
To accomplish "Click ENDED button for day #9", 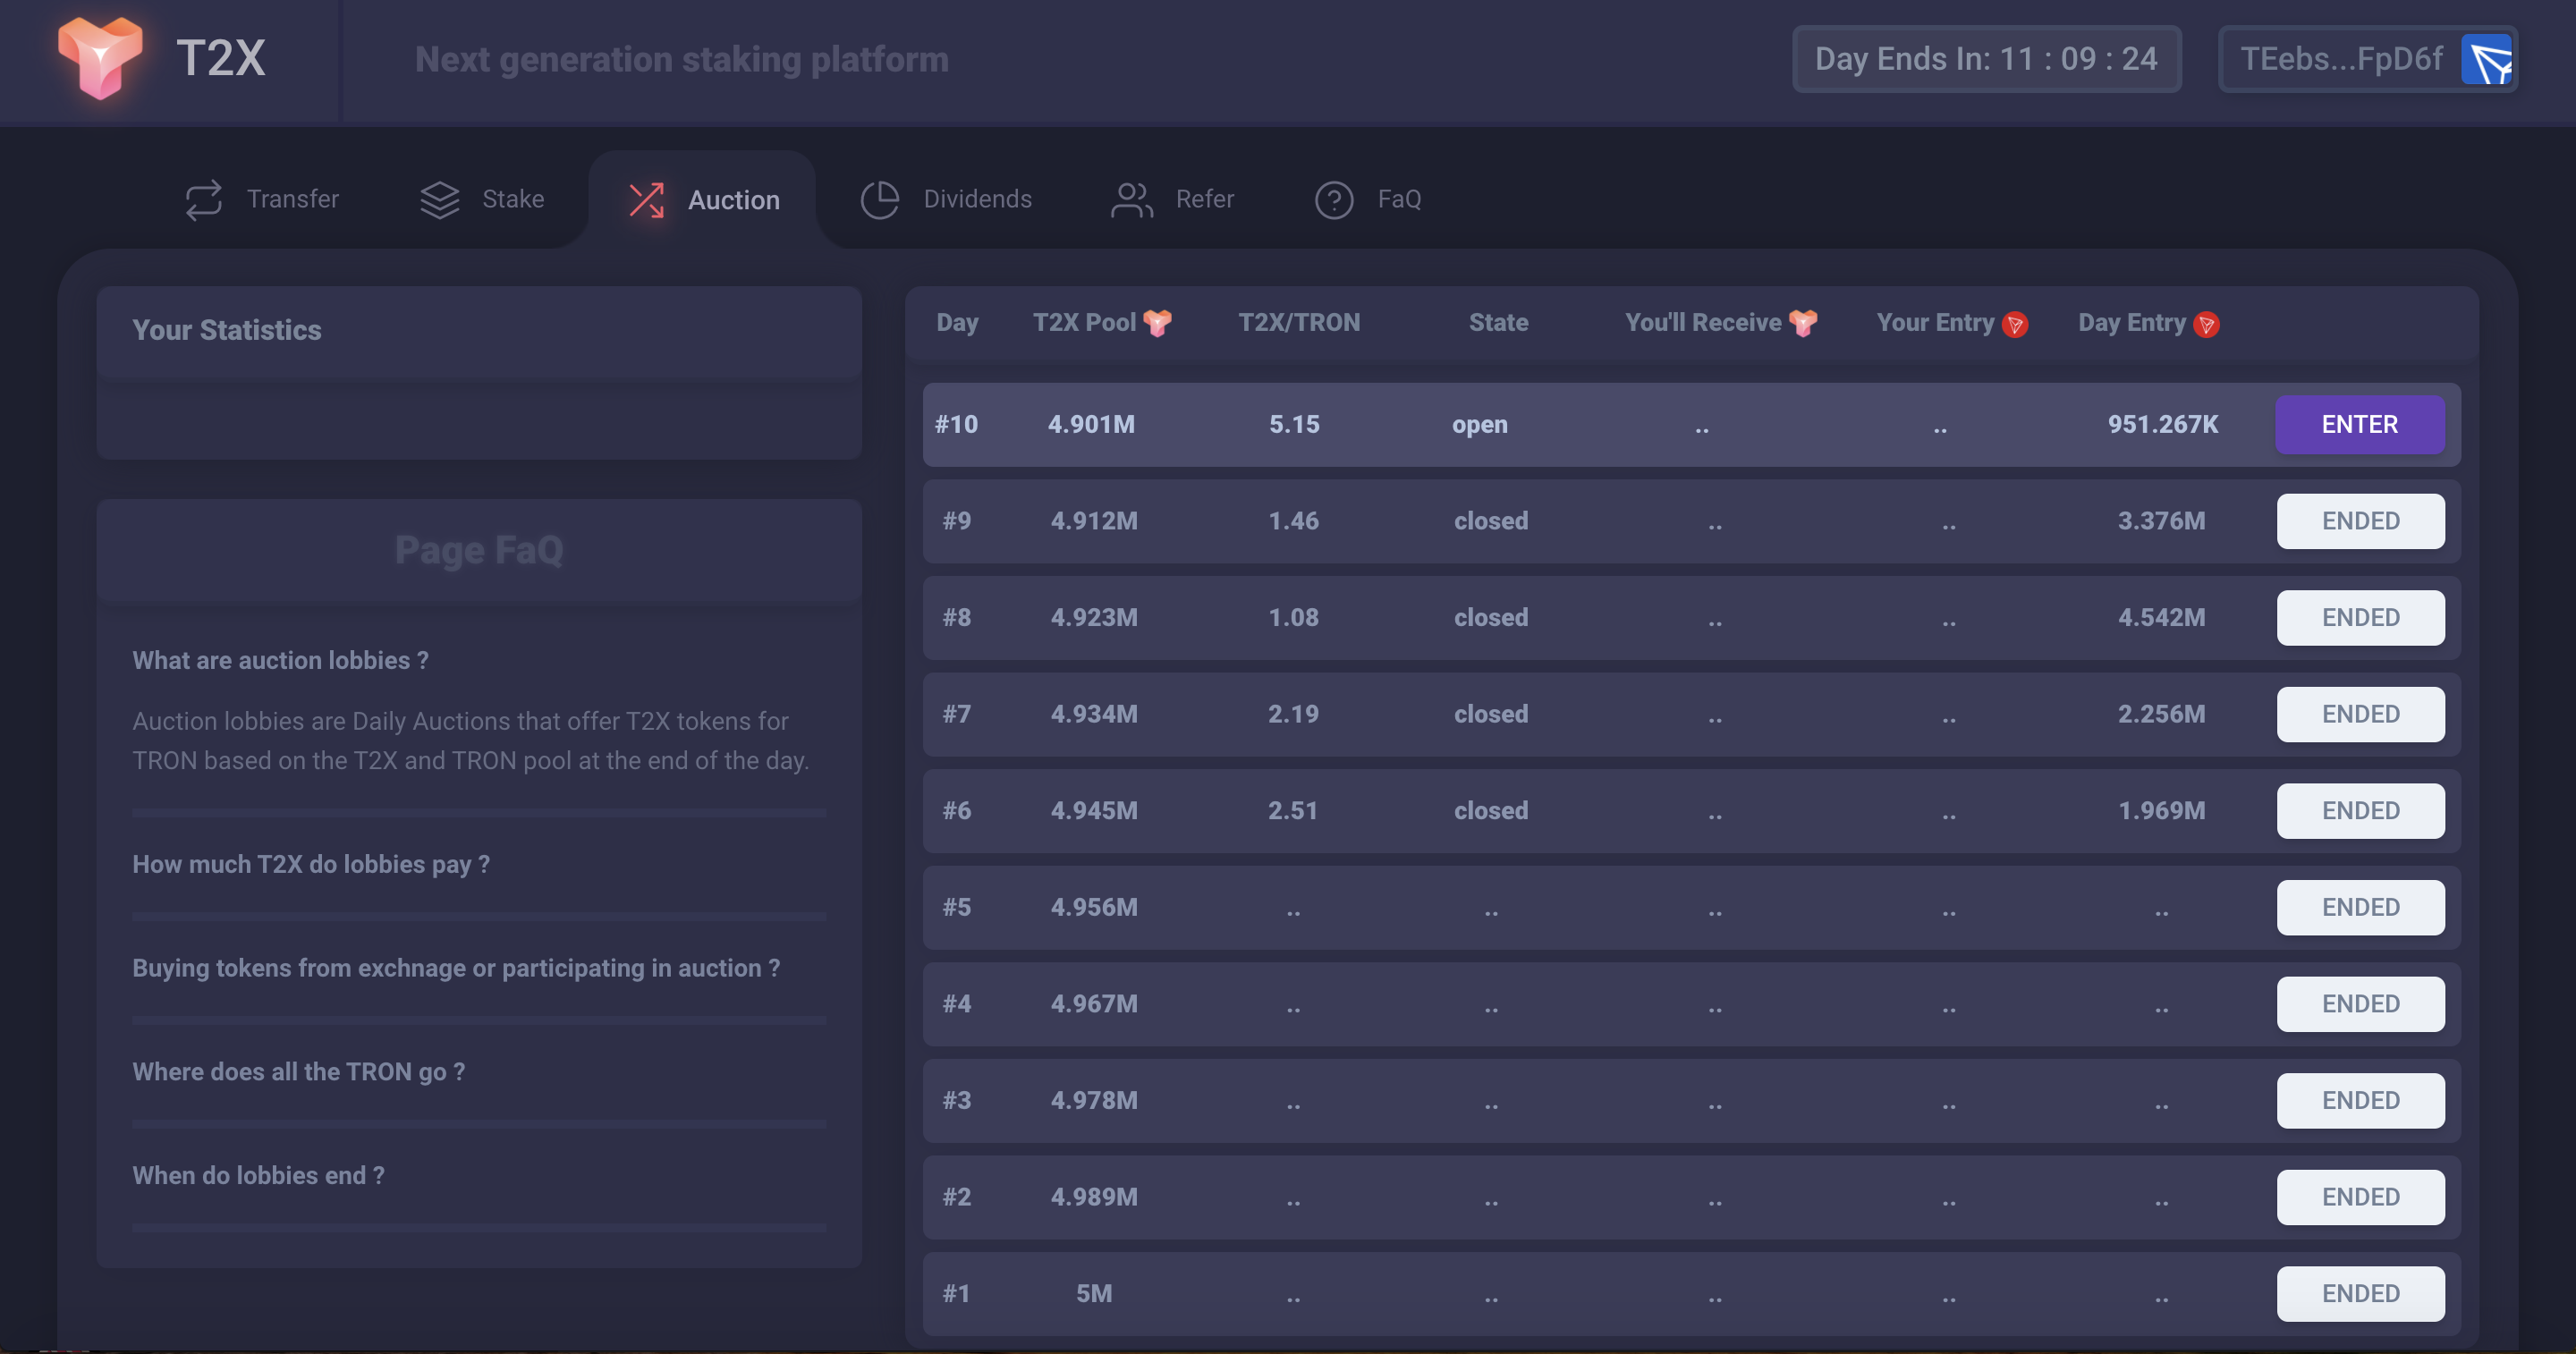I will tap(2360, 521).
